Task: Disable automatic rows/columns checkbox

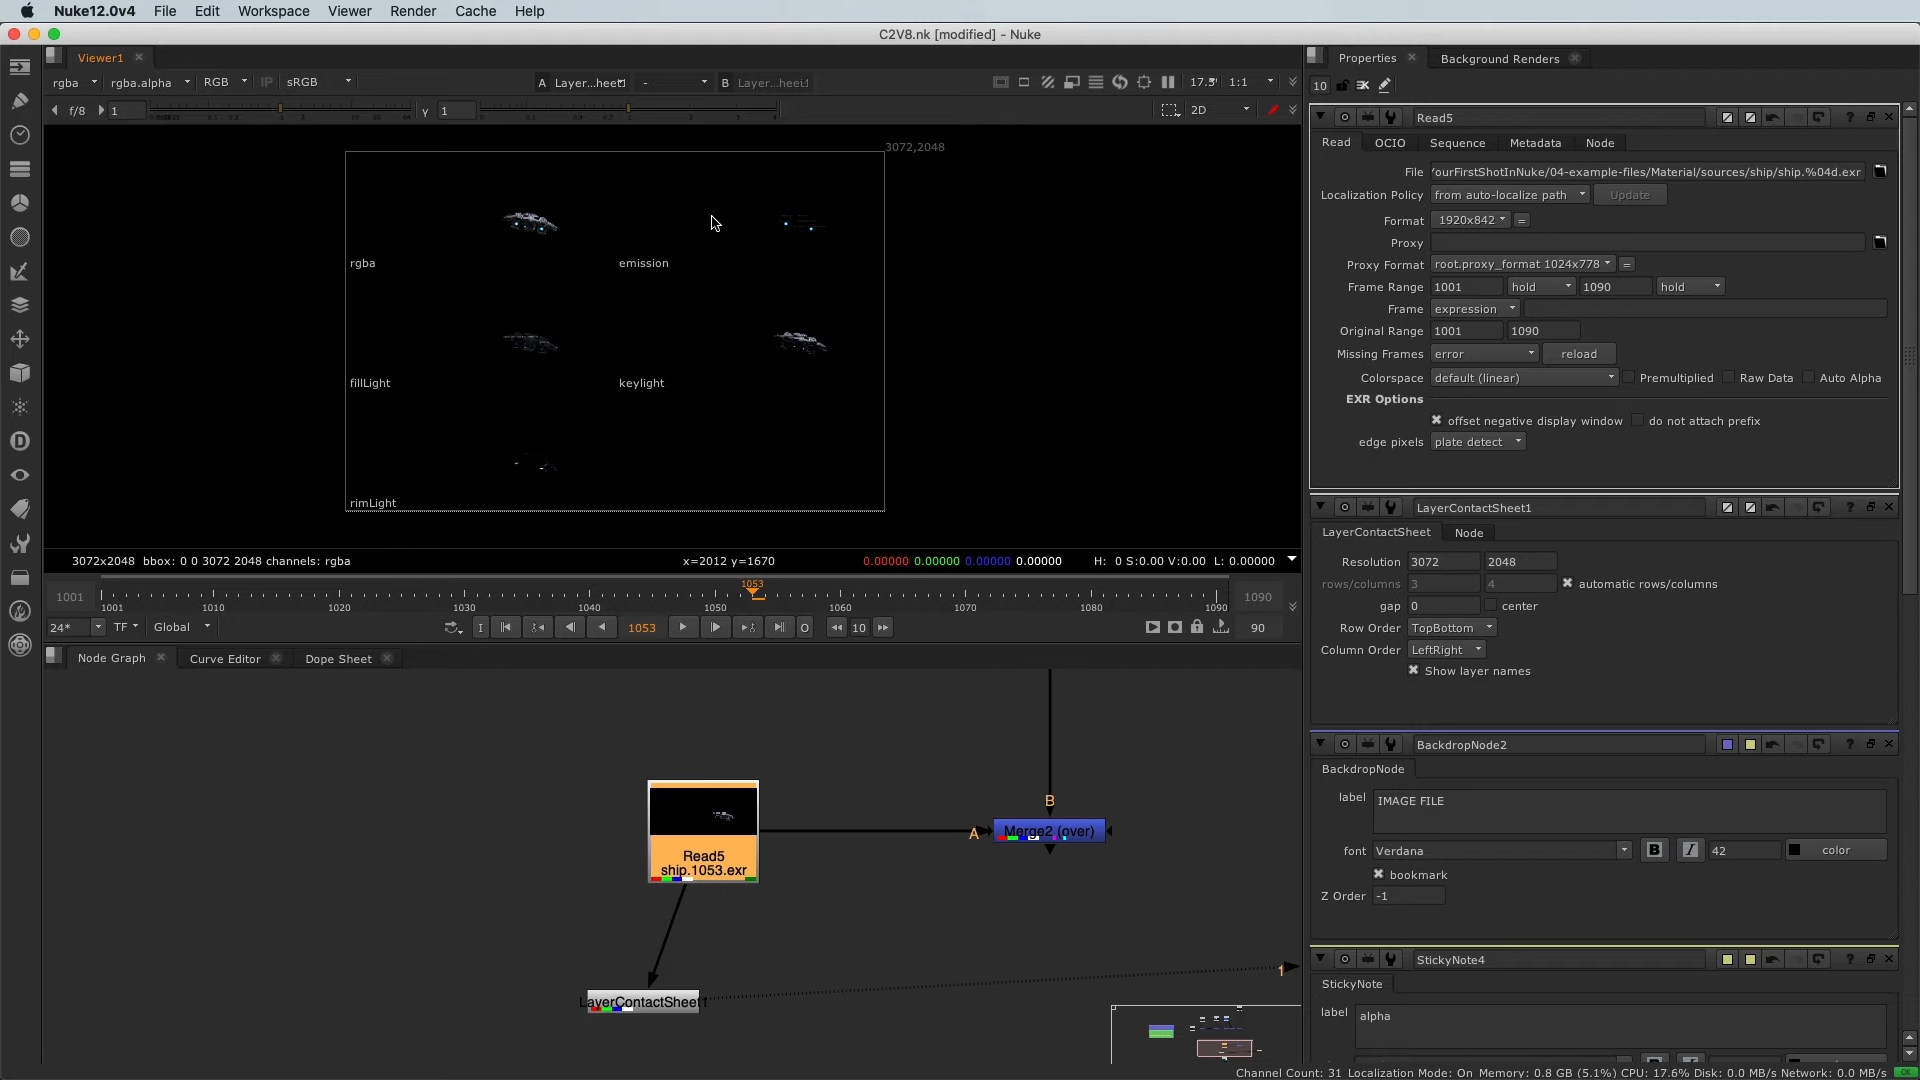Action: [x=1567, y=584]
